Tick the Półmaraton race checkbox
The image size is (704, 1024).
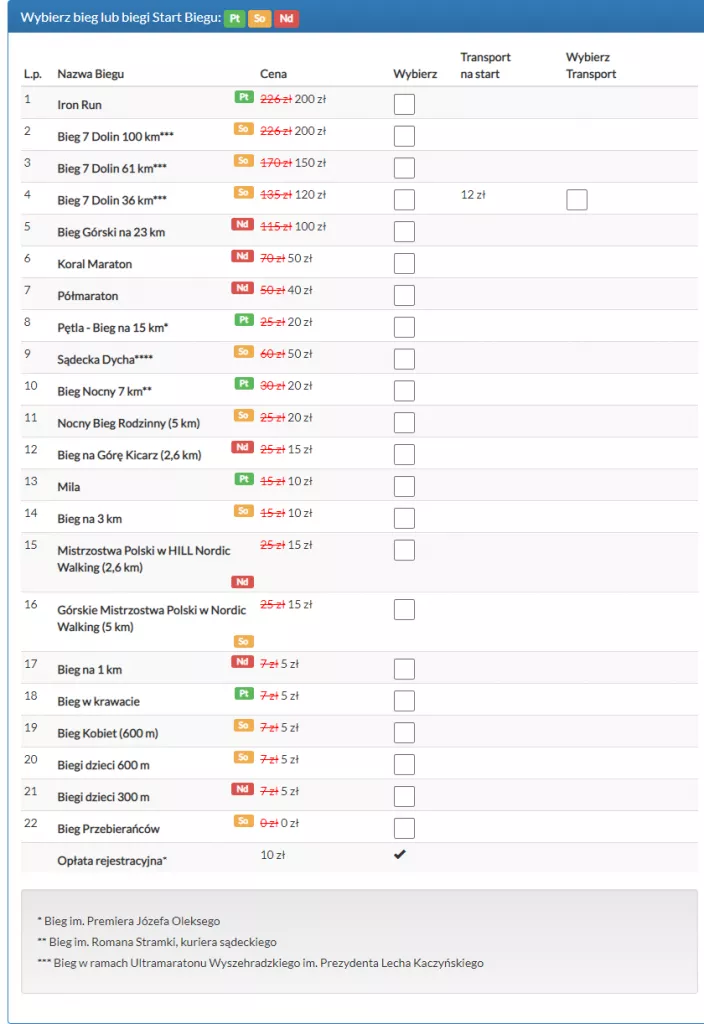coord(404,295)
